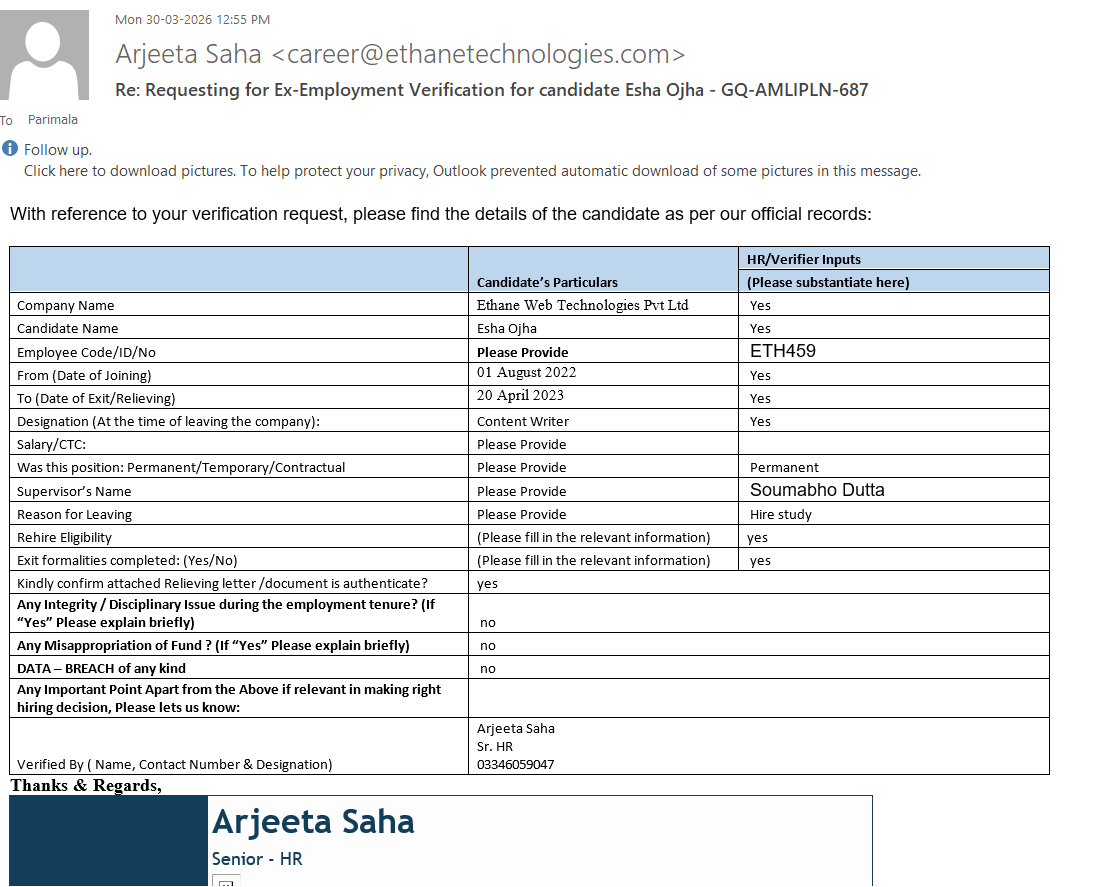Select the contact number 03346059047
This screenshot has height=887, width=1110.
tap(515, 765)
